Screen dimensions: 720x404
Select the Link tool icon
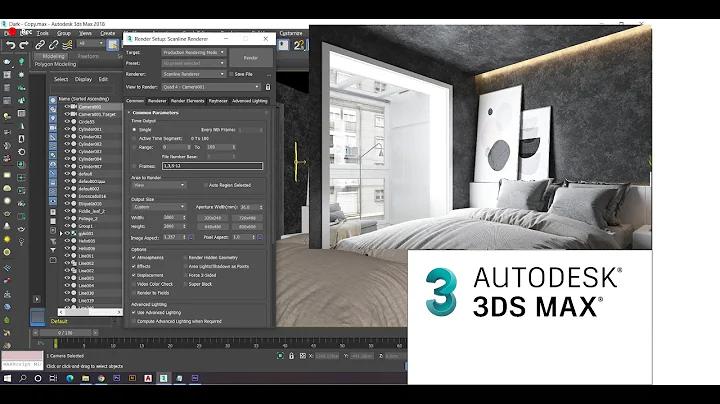tap(40, 45)
